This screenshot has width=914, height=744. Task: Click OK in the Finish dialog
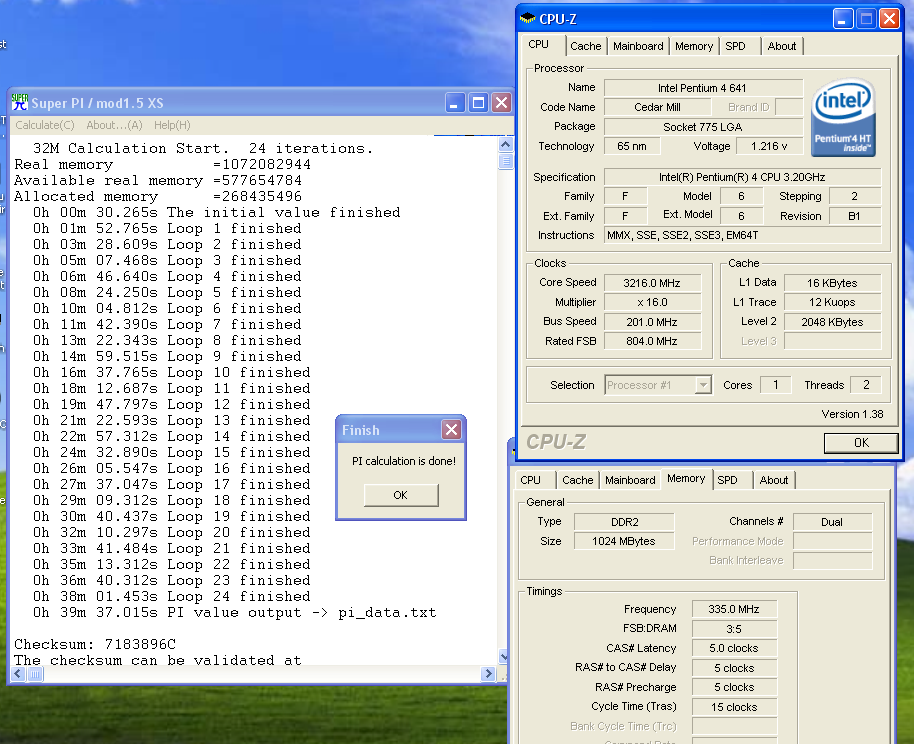401,495
